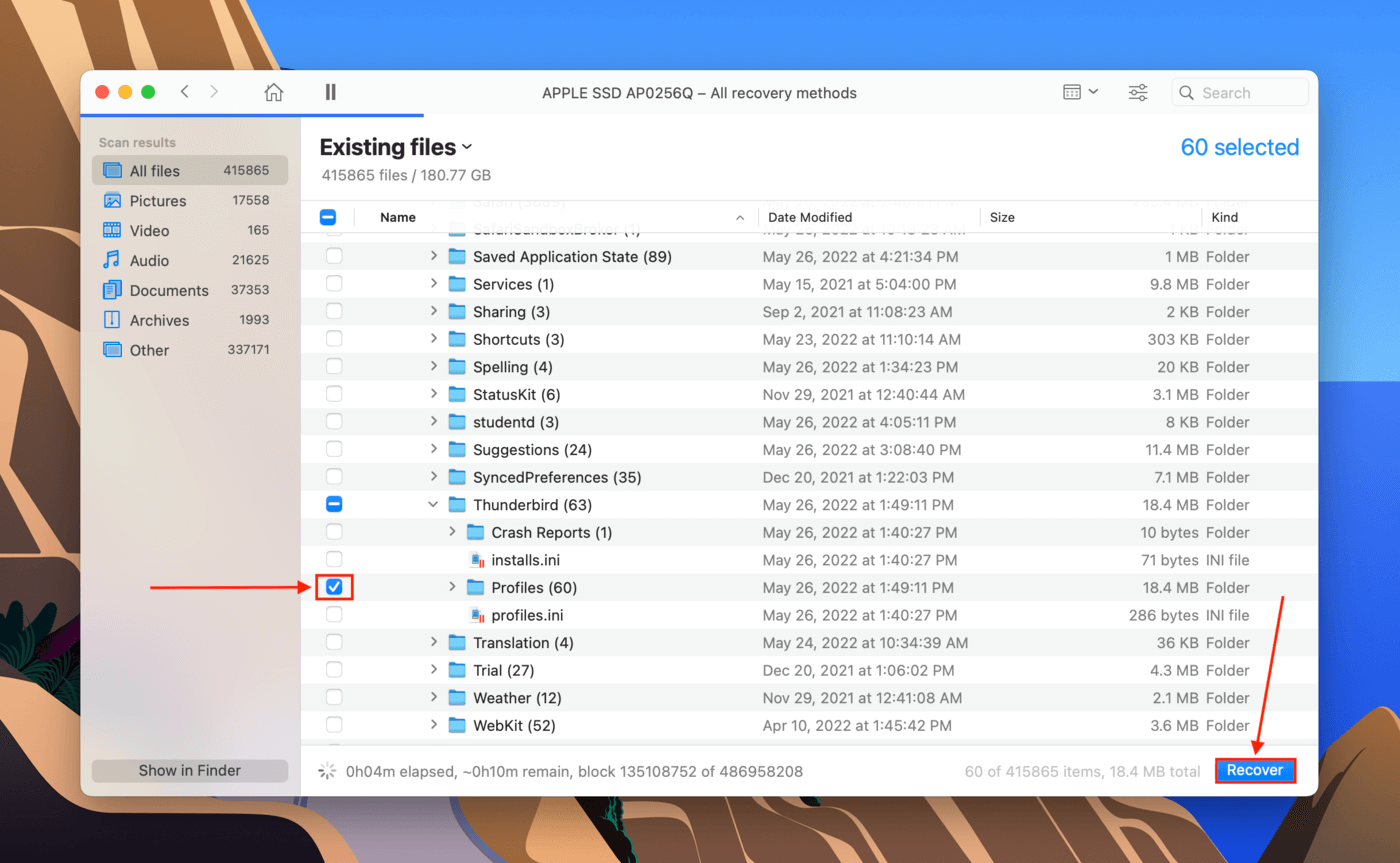The image size is (1400, 863).
Task: Check the Services folder checkbox
Action: pos(334,284)
